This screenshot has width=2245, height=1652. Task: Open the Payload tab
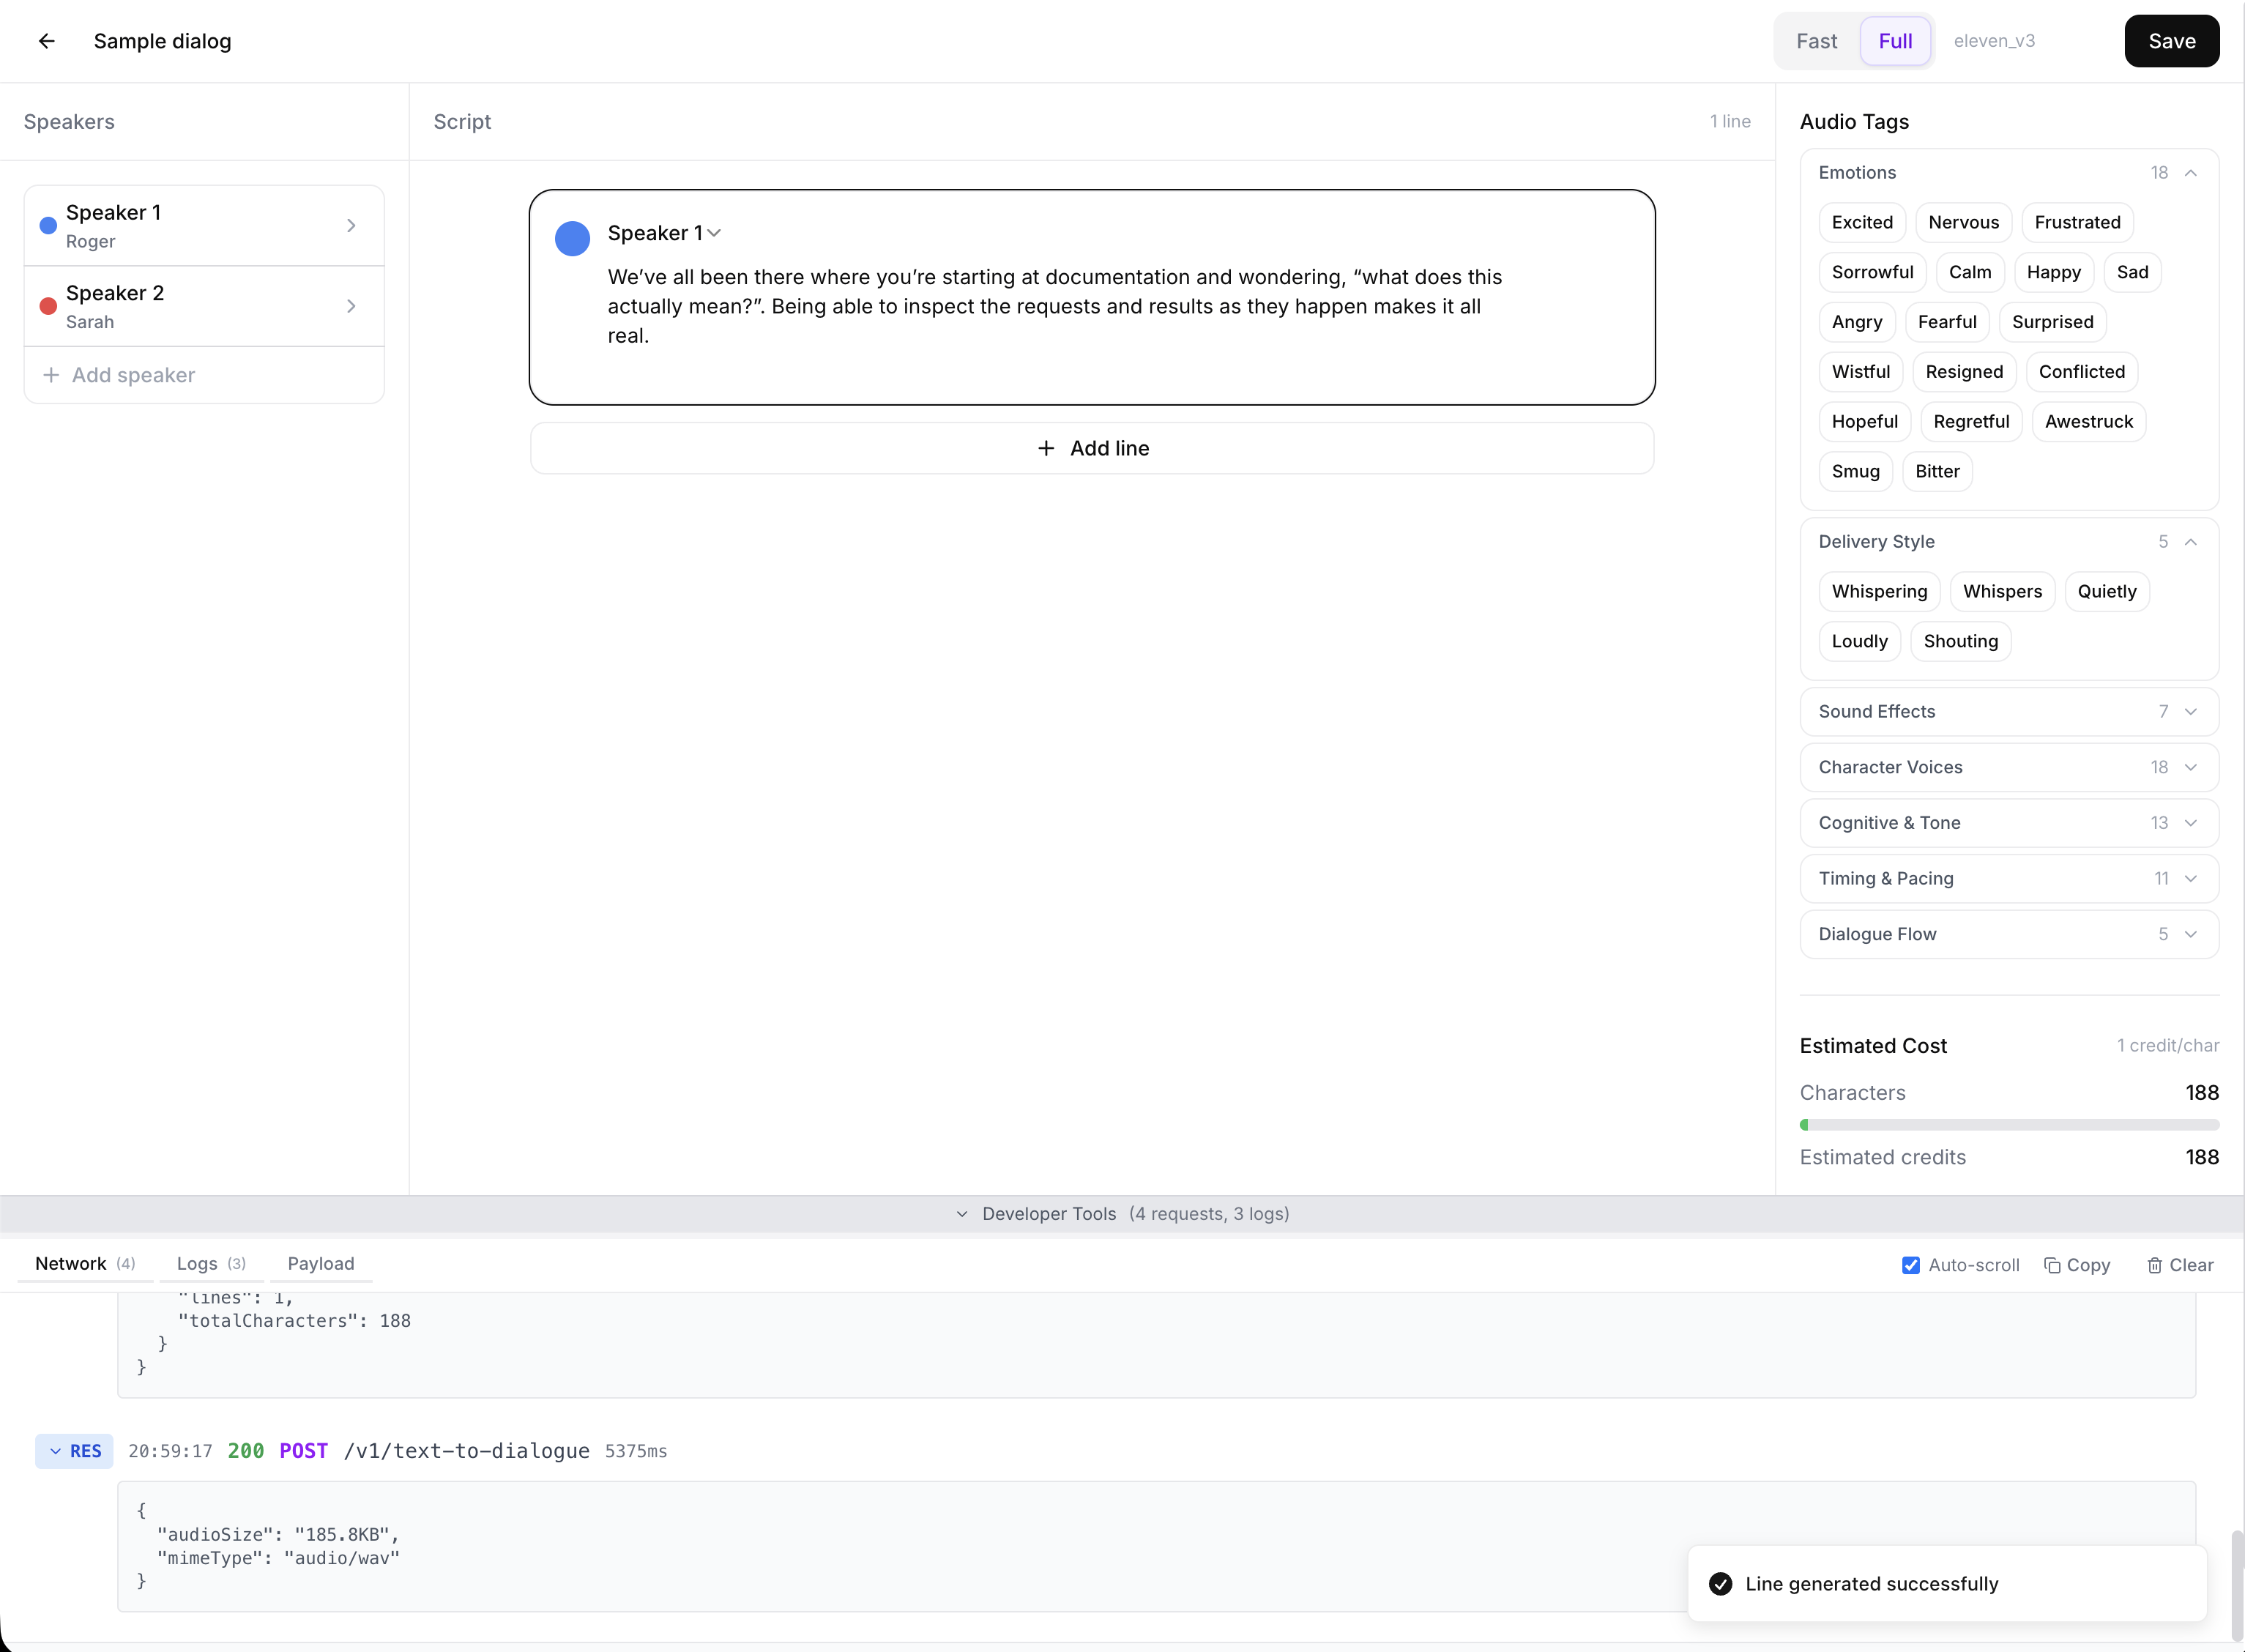(320, 1263)
